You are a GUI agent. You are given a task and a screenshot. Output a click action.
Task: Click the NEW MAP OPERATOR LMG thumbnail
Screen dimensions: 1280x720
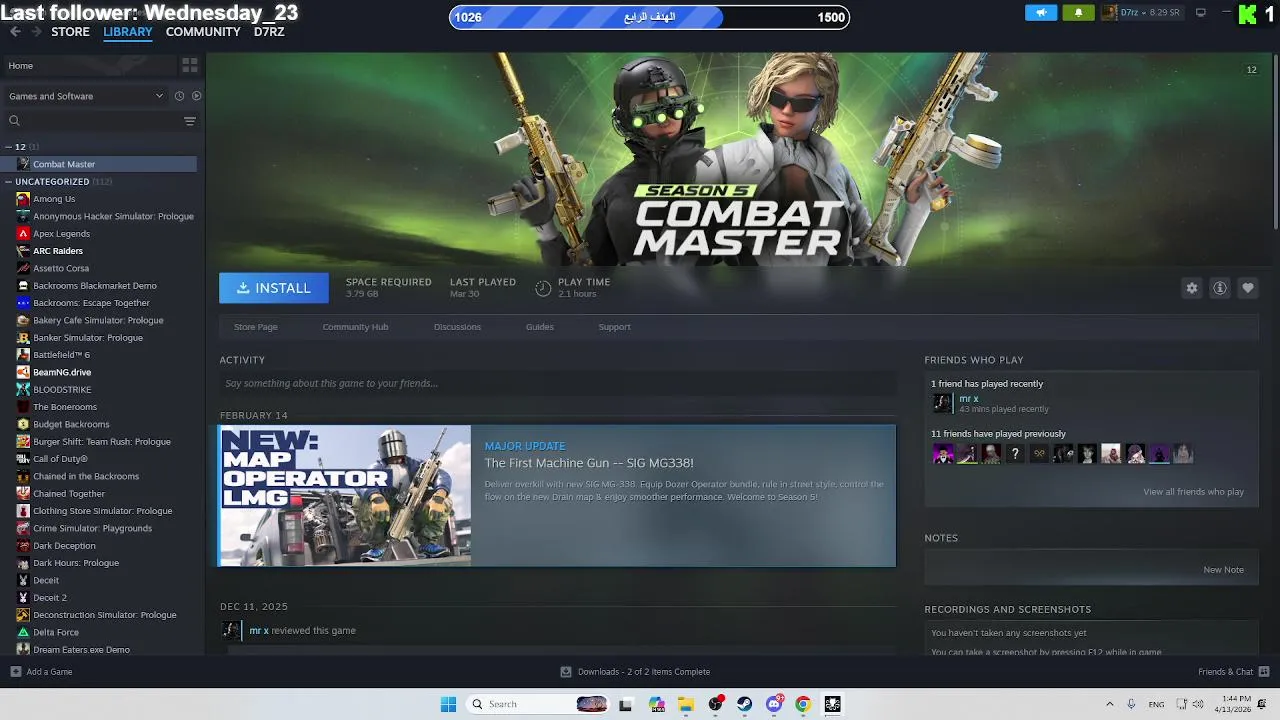coord(345,496)
